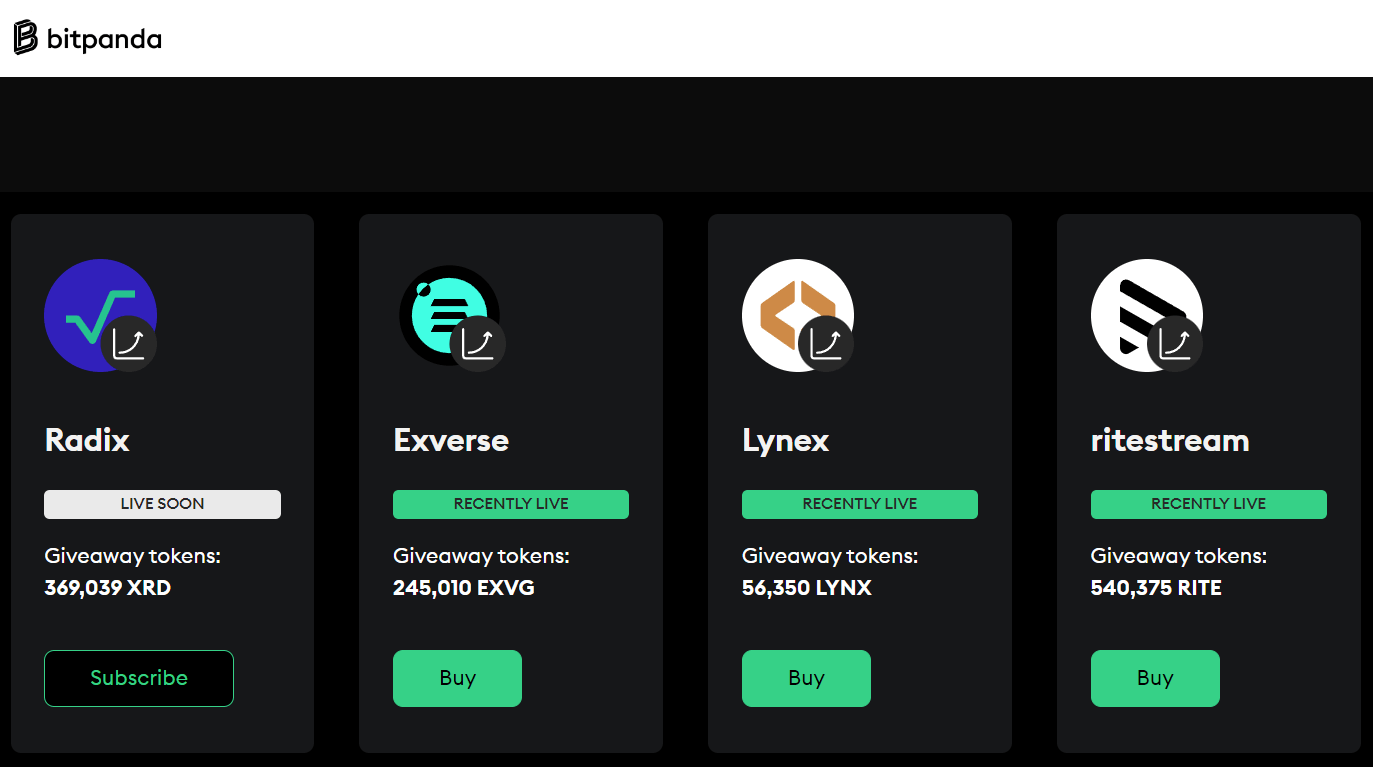Buy EXVG tokens on the Exverse card
This screenshot has width=1373, height=767.
point(457,678)
